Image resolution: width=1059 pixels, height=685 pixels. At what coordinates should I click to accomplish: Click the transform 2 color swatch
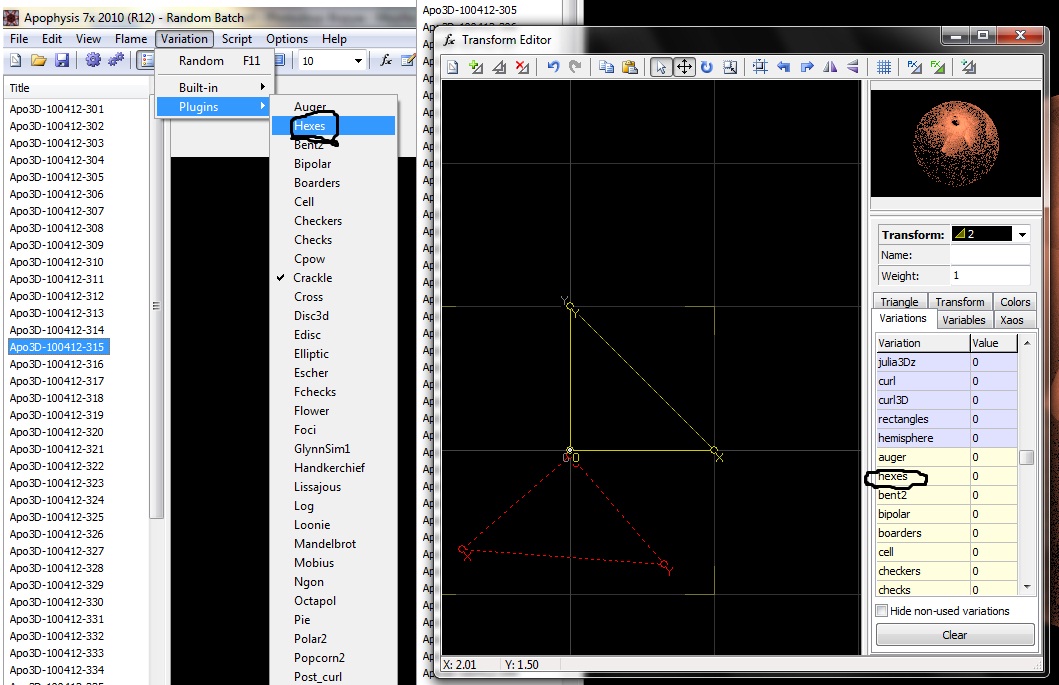[981, 234]
